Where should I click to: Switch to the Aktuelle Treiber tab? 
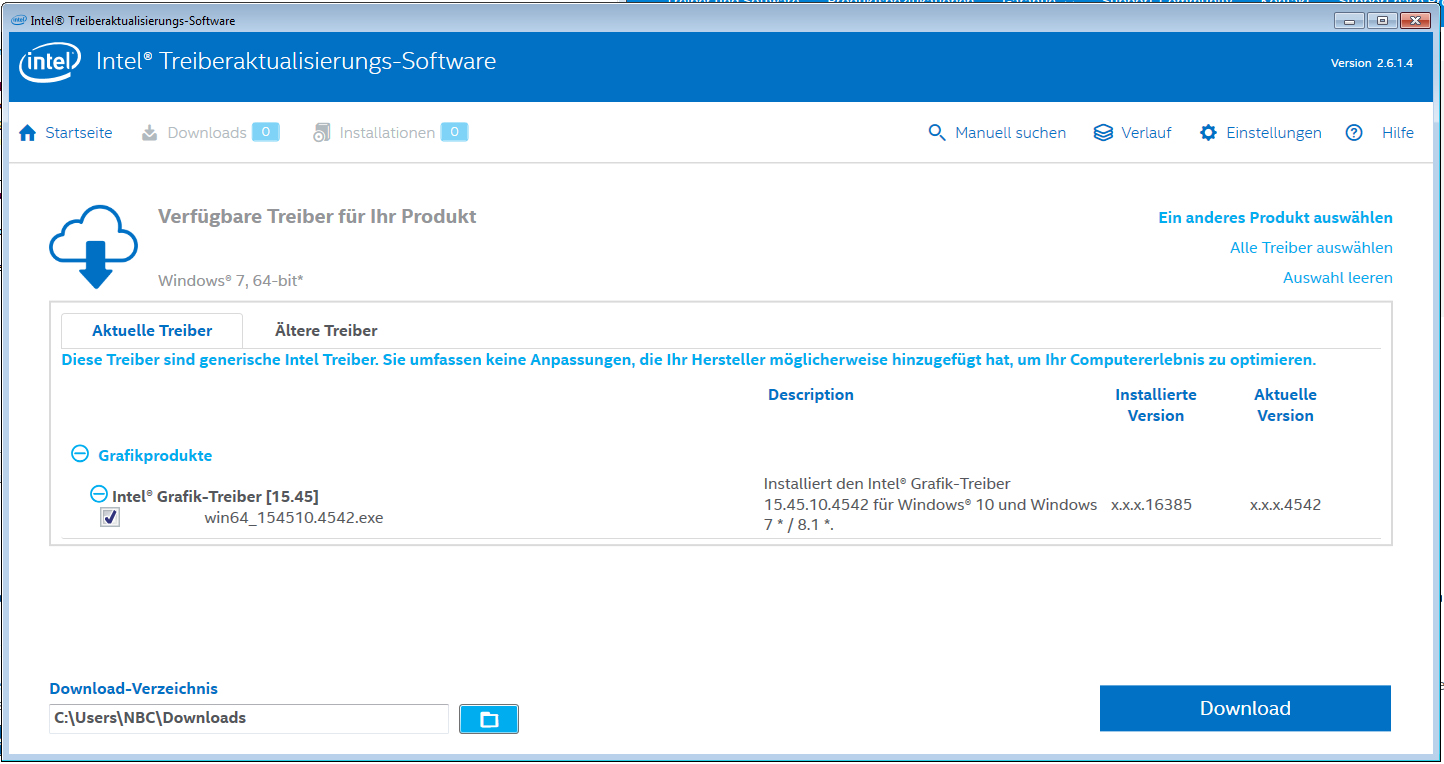pyautogui.click(x=152, y=330)
